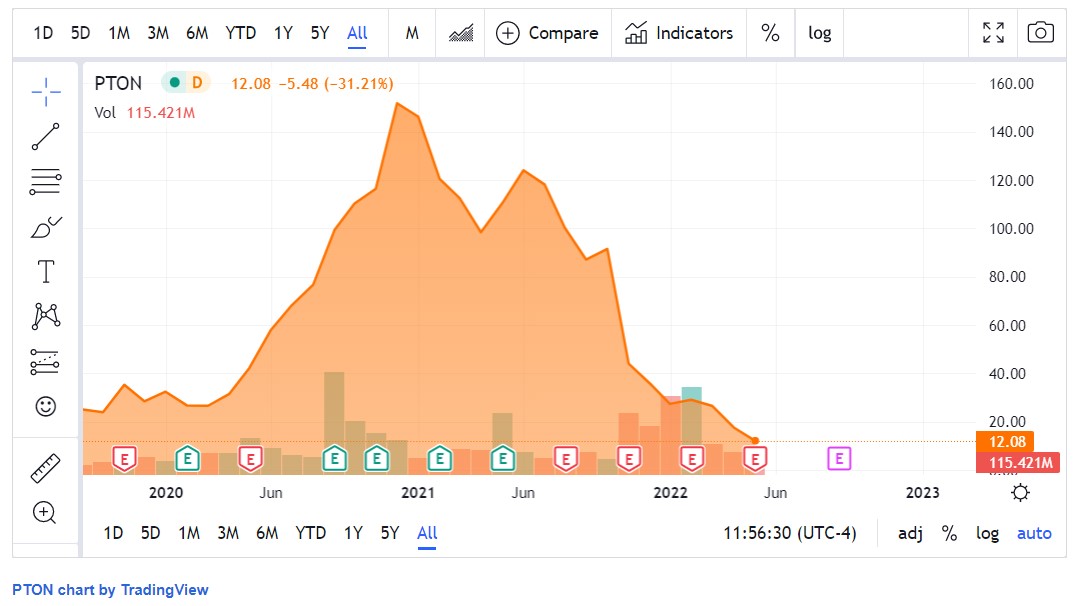Select YTD range in bottom bar
This screenshot has height=606, width=1078.
pos(311,533)
